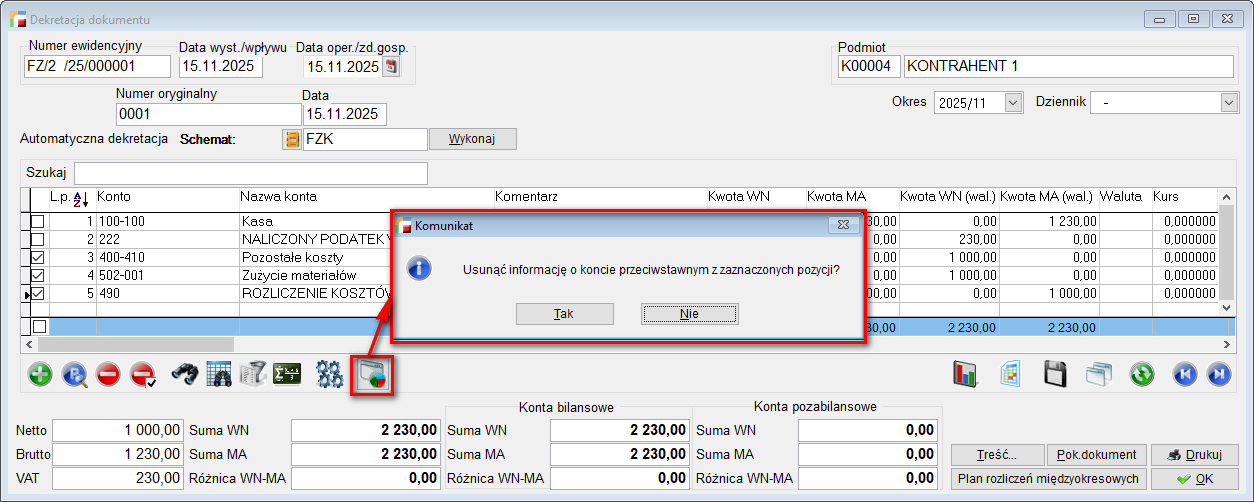1254x502 pixels.
Task: Uncheck row 3 Pozostałe koszty checkbox
Action: 38,257
